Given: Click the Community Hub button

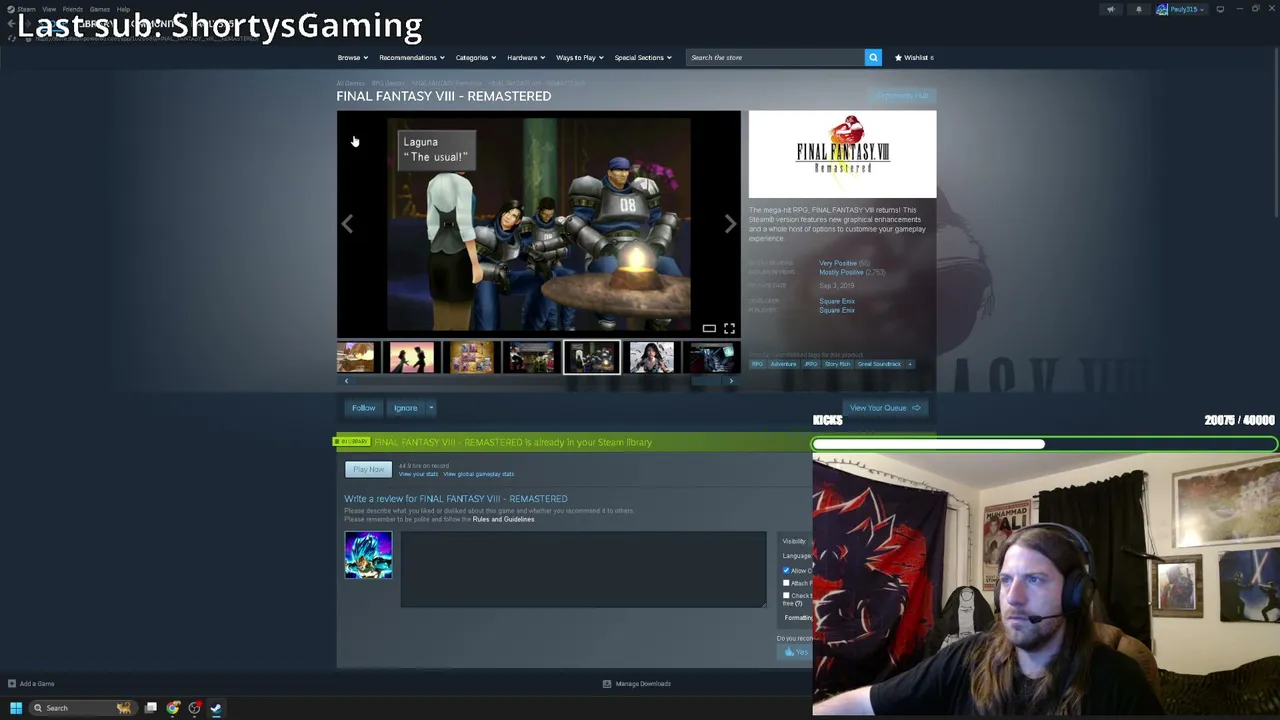Looking at the screenshot, I should [x=903, y=96].
